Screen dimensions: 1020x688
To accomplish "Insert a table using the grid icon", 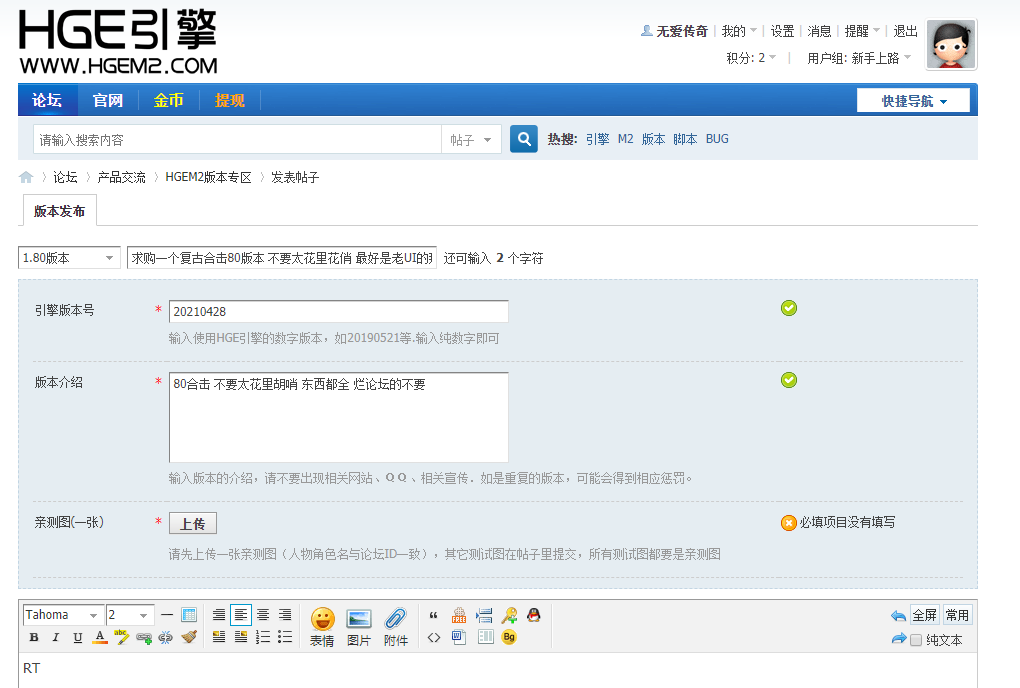I will click(x=189, y=615).
